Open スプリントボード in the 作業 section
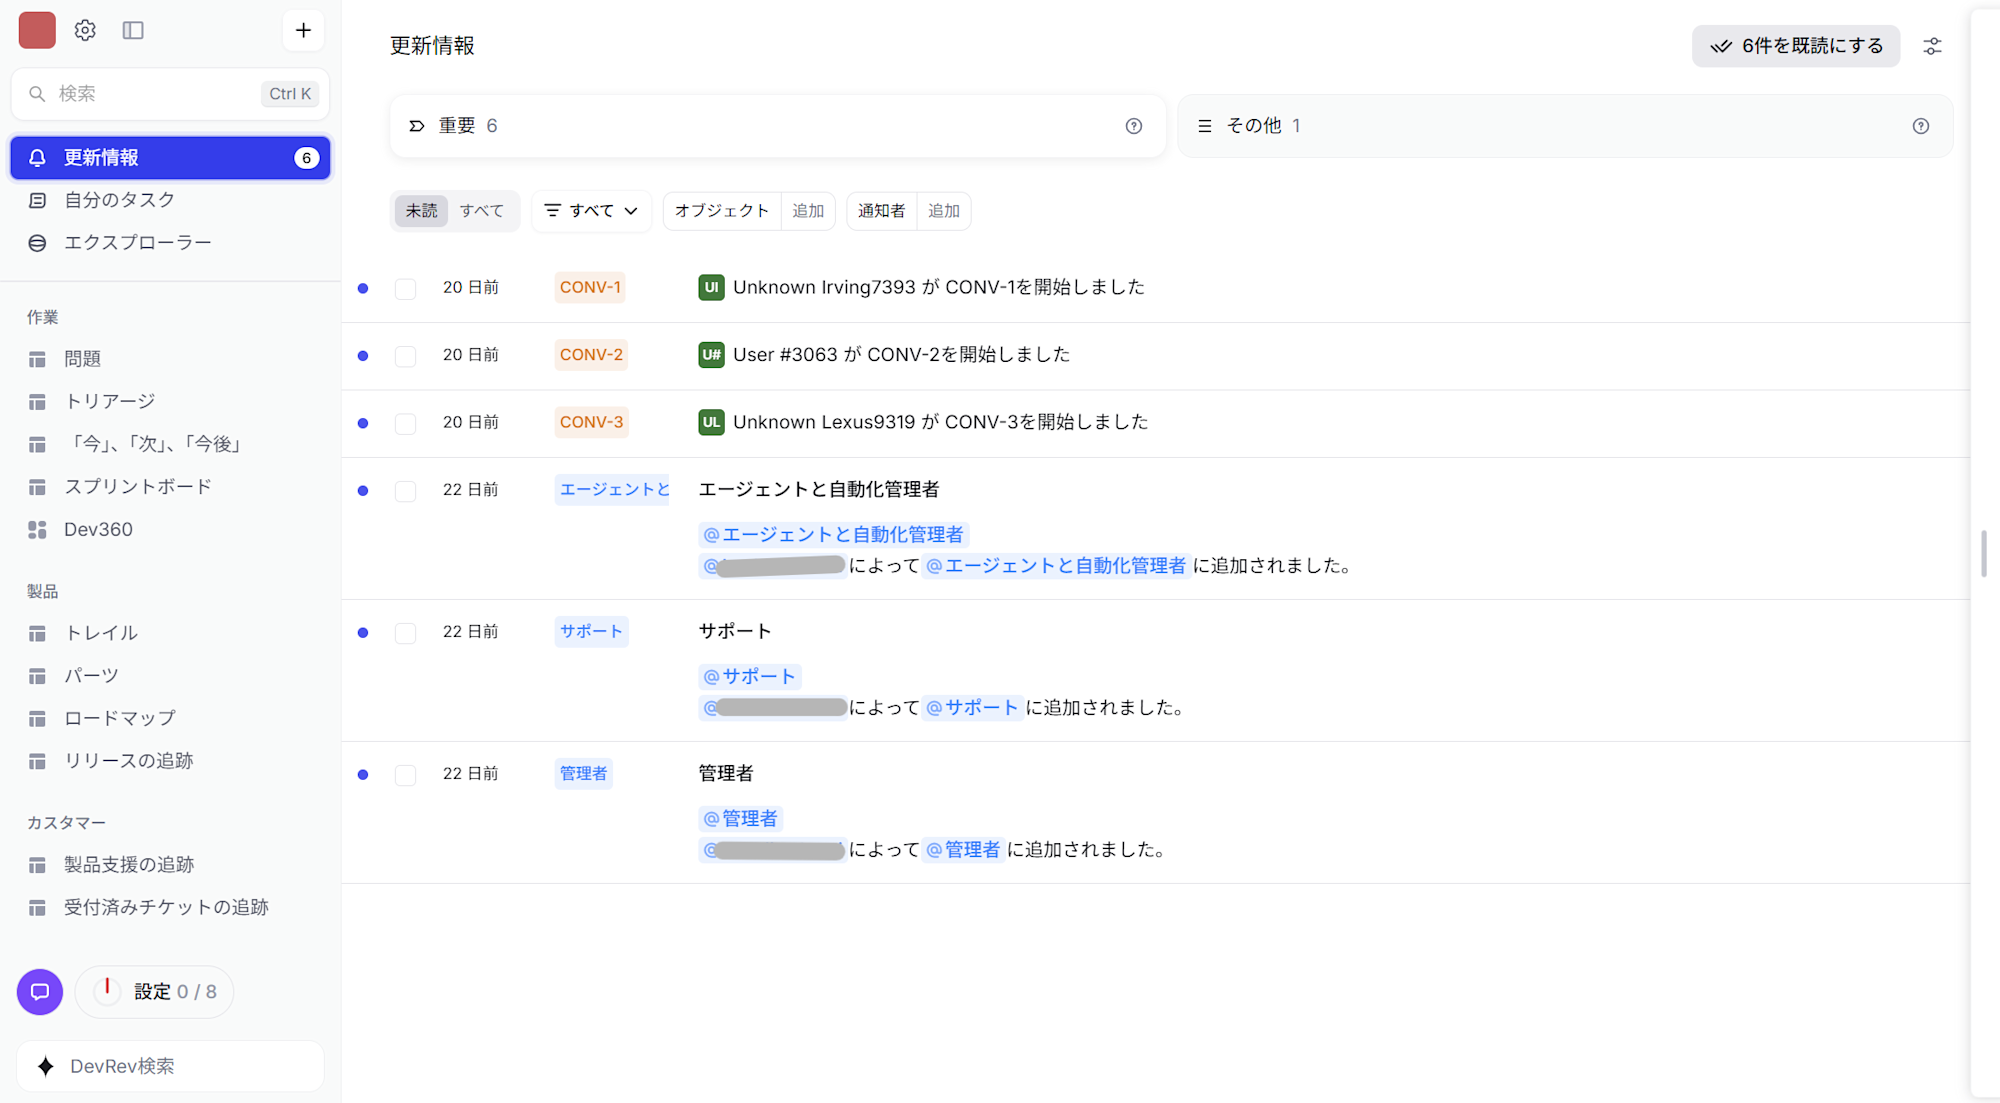 point(137,487)
